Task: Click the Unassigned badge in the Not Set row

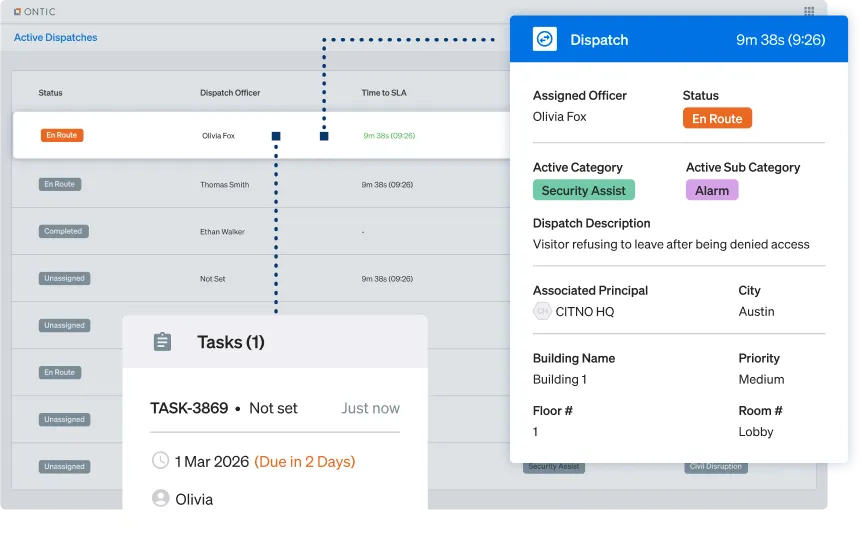Action: tap(64, 279)
